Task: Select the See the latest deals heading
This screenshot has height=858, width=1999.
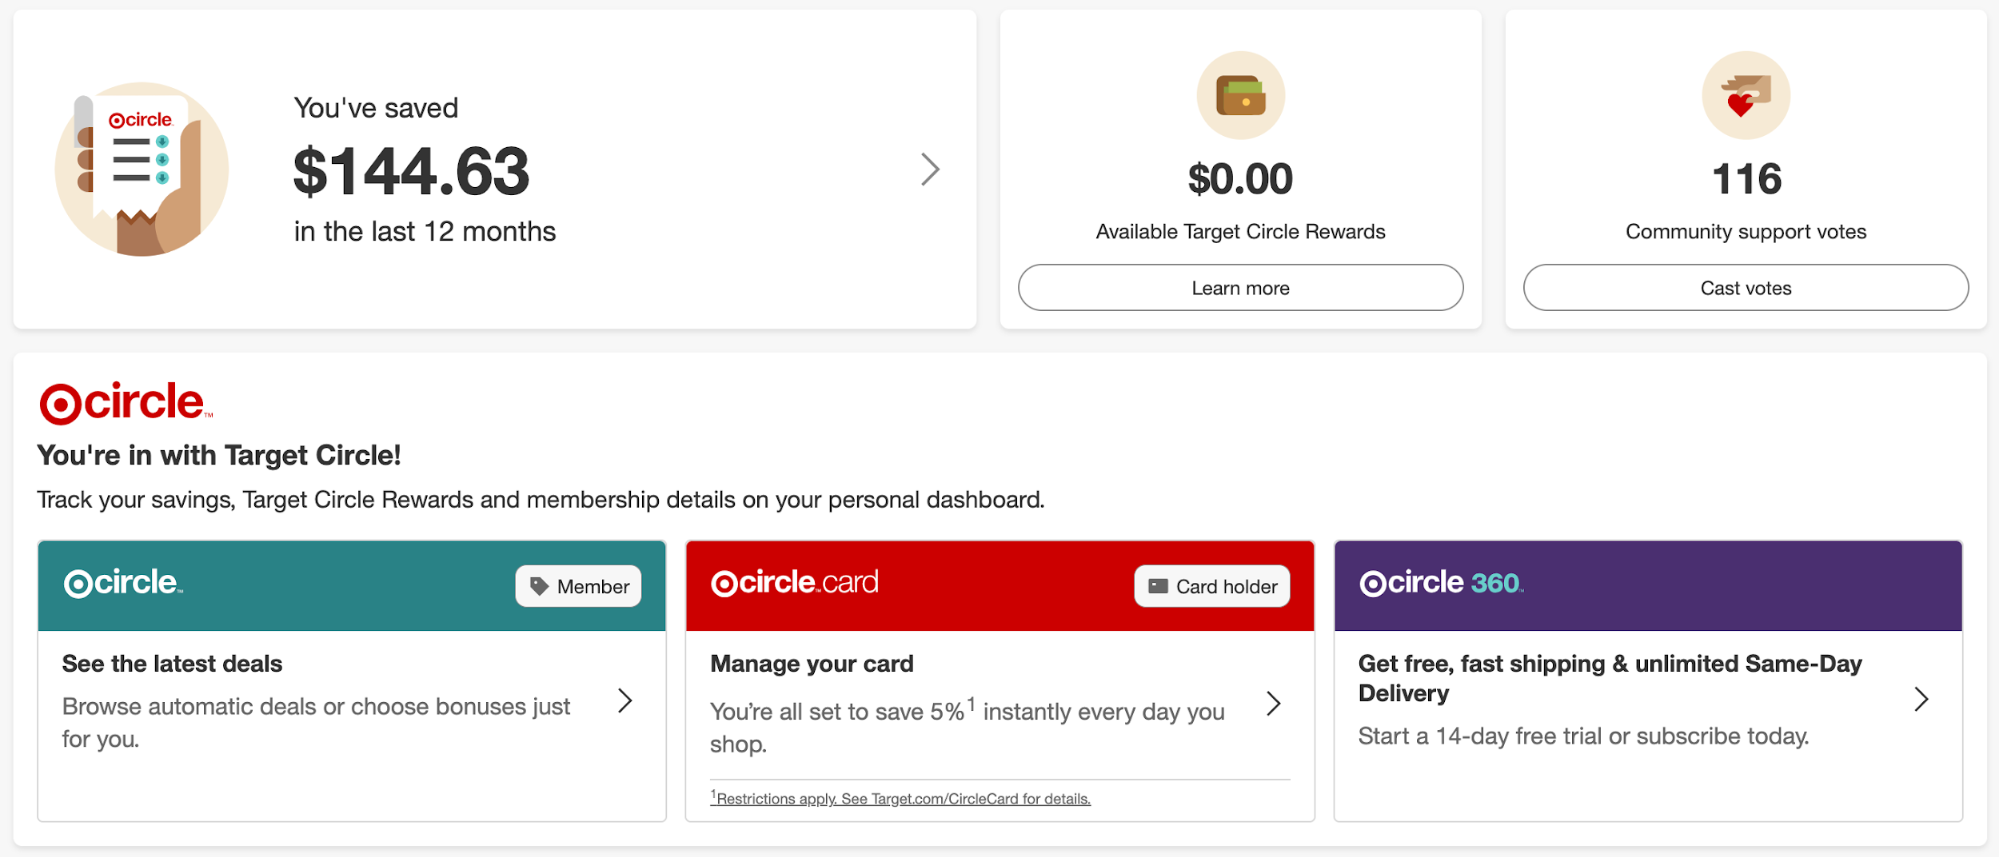Action: (x=172, y=664)
